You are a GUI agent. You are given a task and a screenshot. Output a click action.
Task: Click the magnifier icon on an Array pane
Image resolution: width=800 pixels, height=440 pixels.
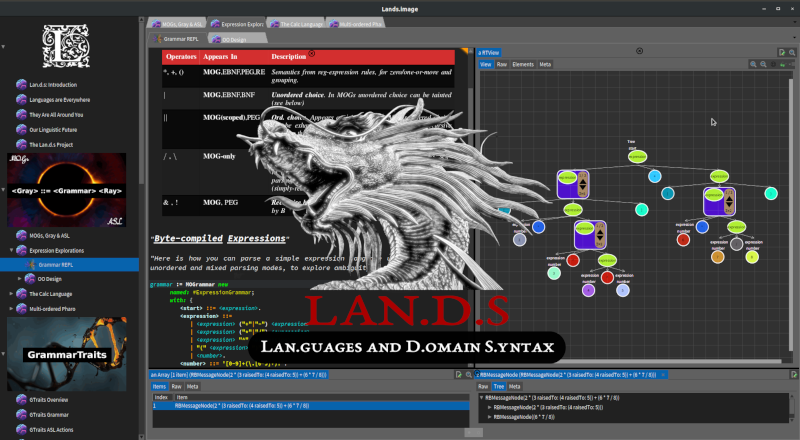tap(468, 375)
